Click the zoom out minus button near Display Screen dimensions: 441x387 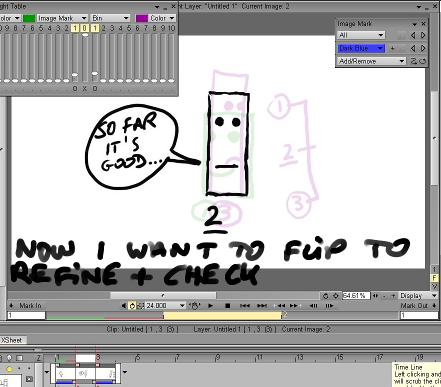(x=384, y=296)
